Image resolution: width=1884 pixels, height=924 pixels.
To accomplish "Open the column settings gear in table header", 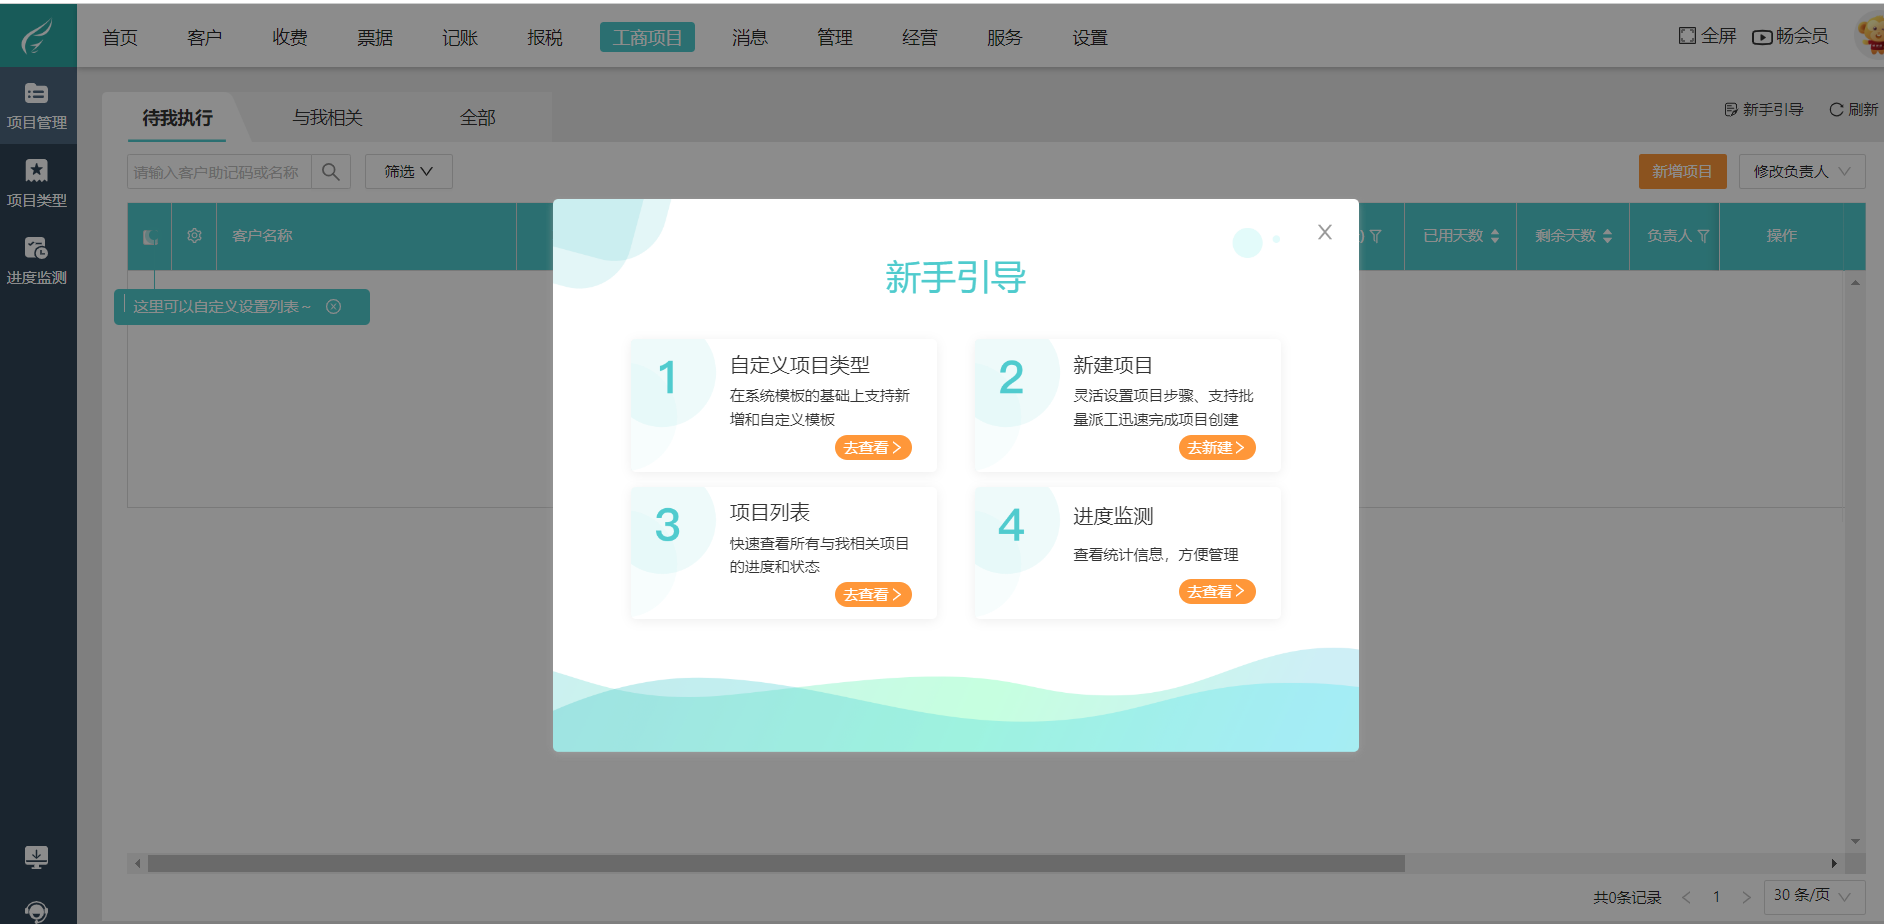I will [x=194, y=236].
